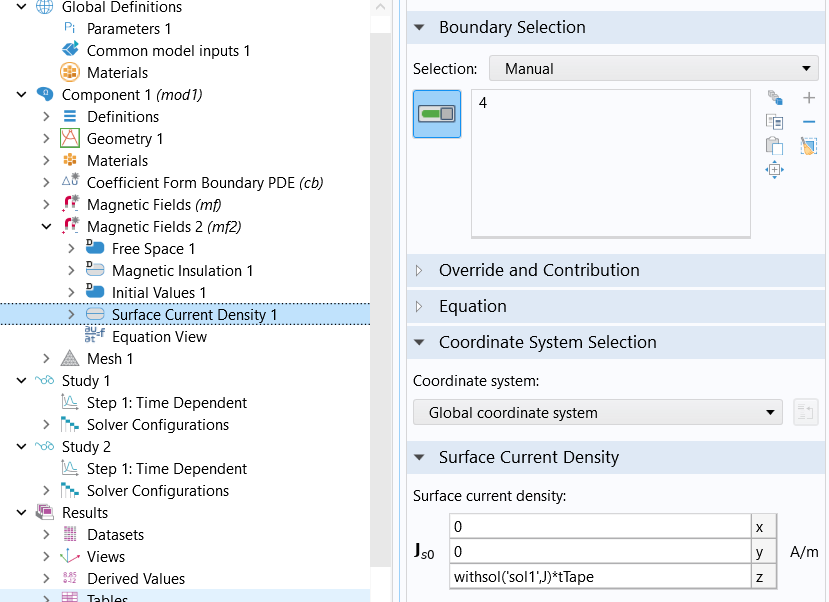The width and height of the screenshot is (829, 602).
Task: Open the Coordinate system dropdown
Action: pos(597,413)
